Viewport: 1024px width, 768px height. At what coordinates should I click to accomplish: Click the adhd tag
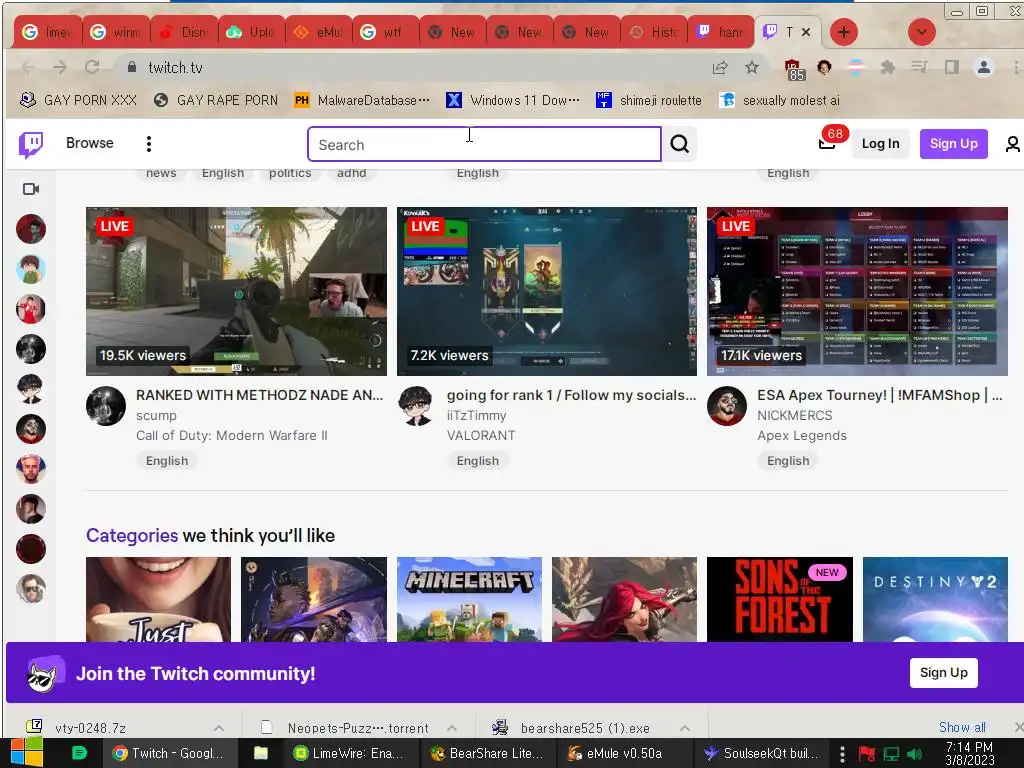click(x=351, y=173)
